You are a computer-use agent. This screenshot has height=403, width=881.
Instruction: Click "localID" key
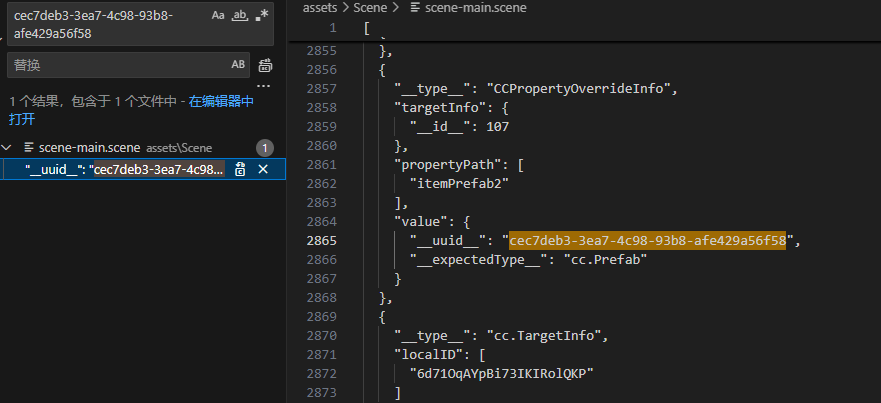click(x=428, y=355)
